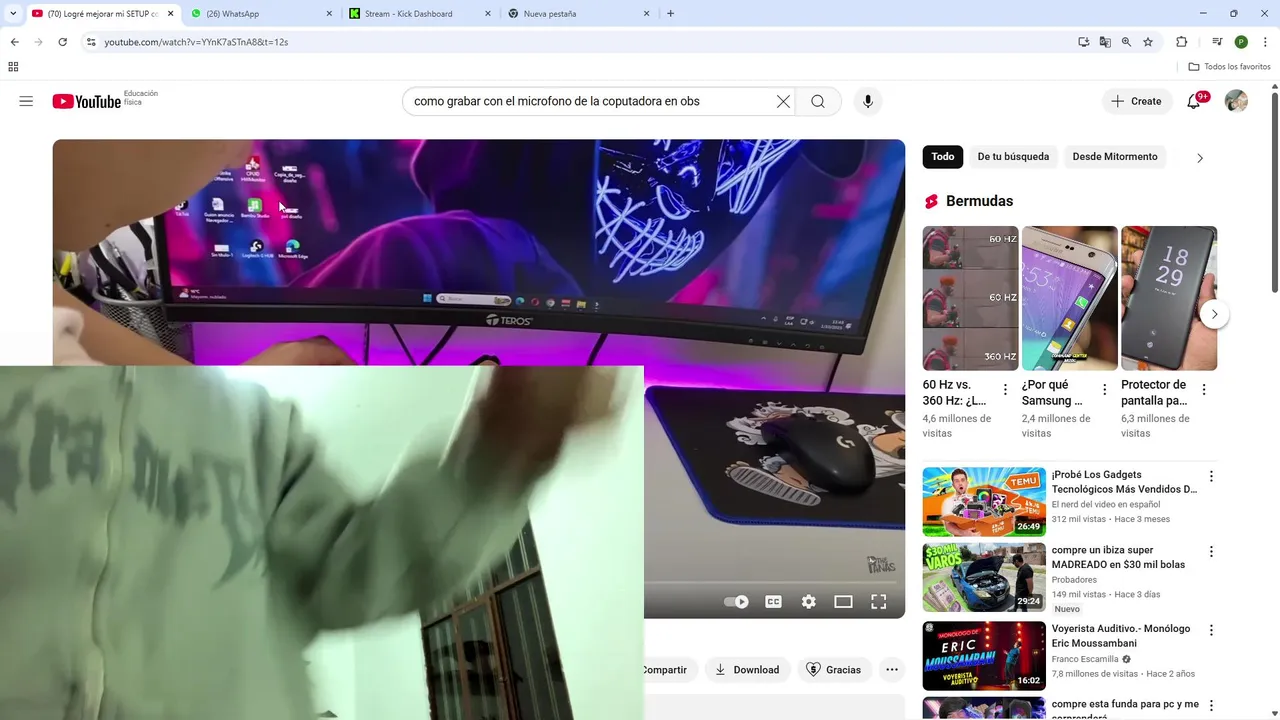Image resolution: width=1280 pixels, height=720 pixels.
Task: Go to the YouTube home logo
Action: coord(87,101)
